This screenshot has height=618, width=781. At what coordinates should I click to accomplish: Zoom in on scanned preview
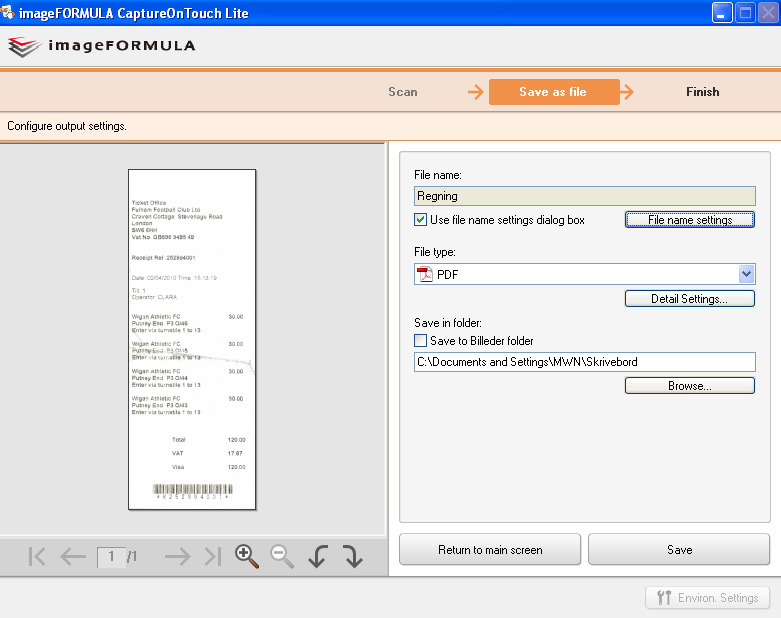(x=247, y=556)
